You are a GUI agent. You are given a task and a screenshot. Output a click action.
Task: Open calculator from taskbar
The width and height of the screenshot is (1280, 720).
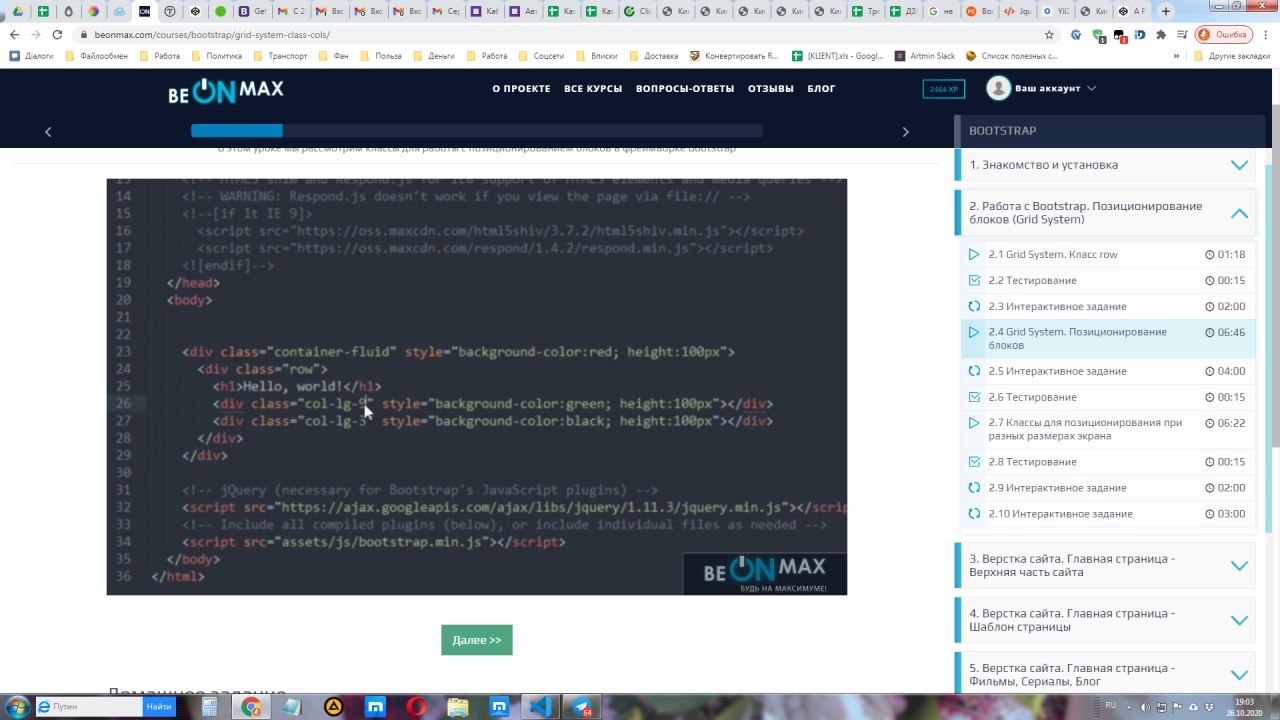click(x=210, y=707)
